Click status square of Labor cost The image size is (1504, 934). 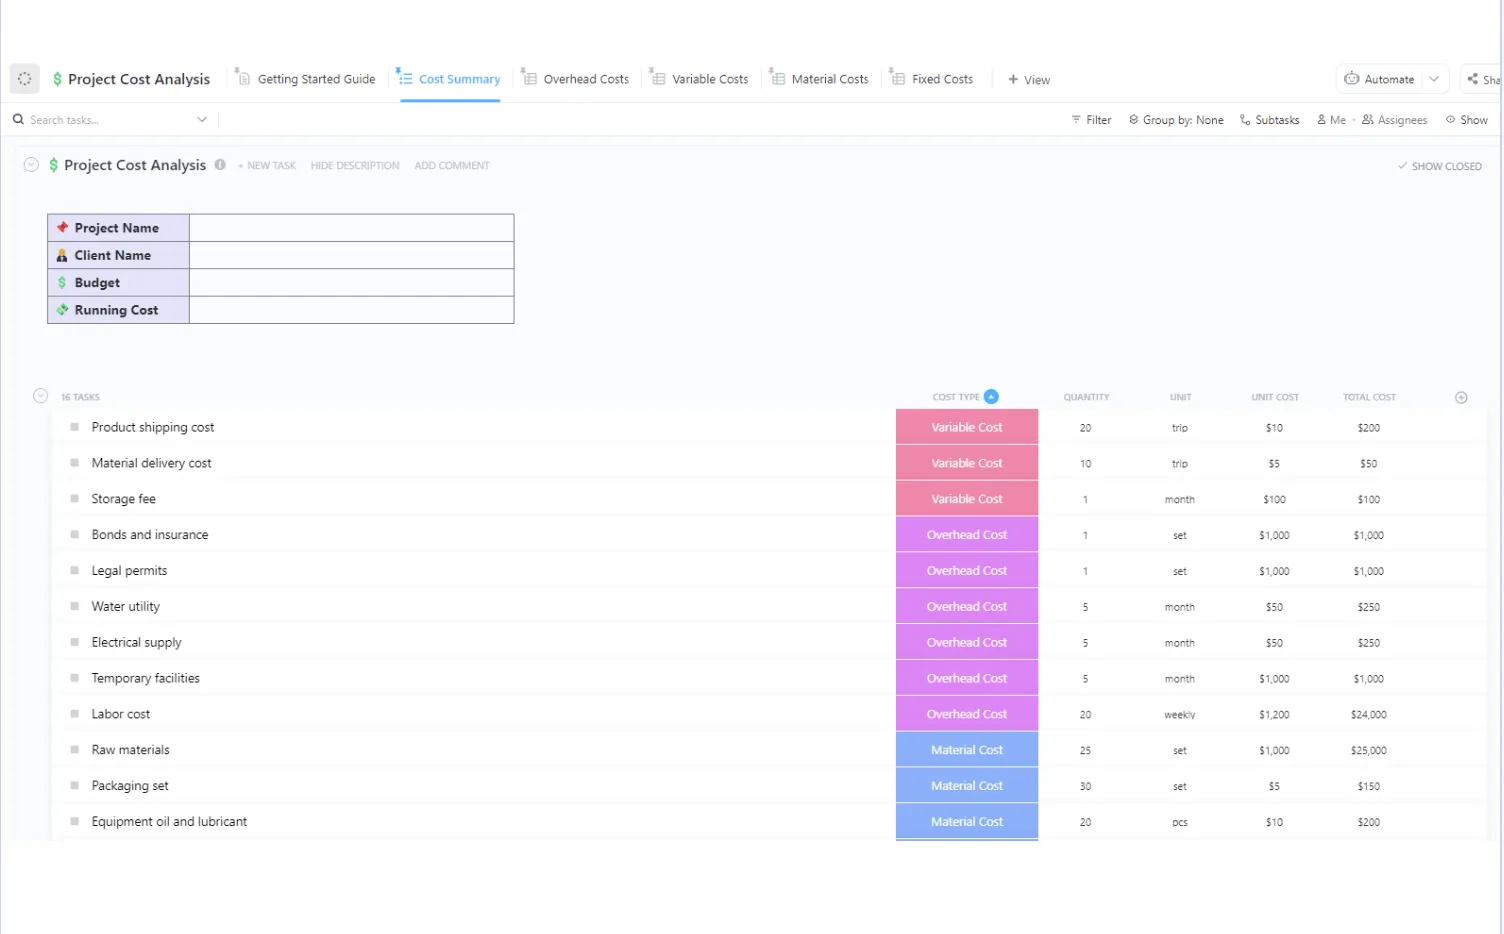point(74,714)
